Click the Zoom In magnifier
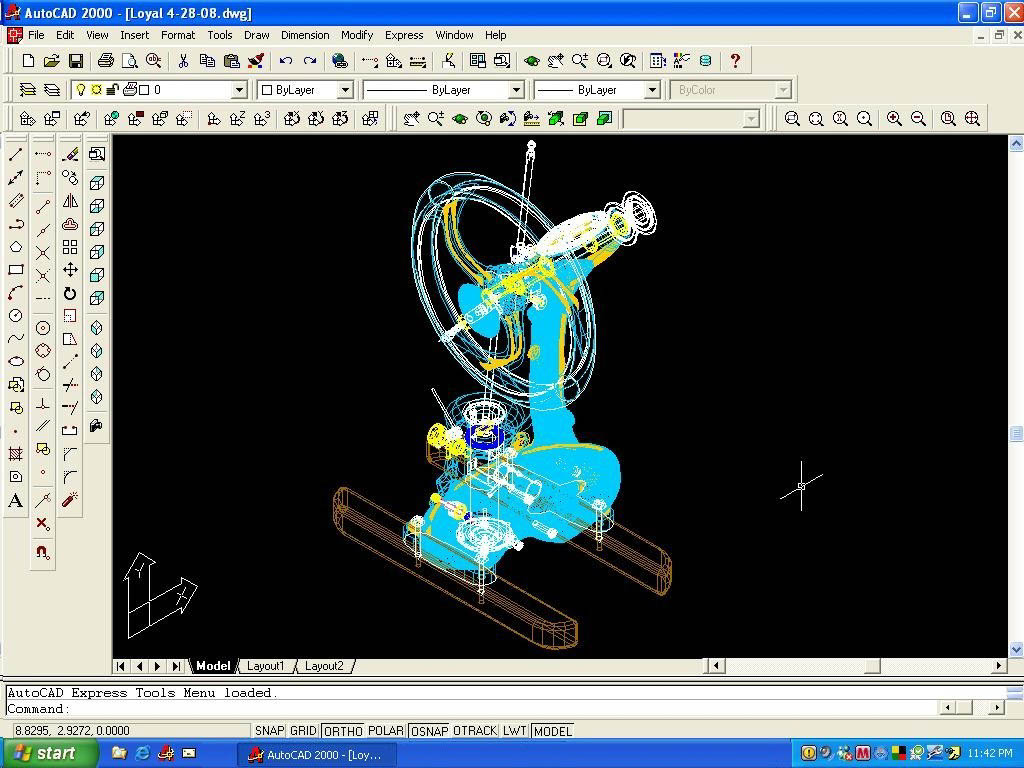This screenshot has width=1024, height=768. tap(894, 119)
